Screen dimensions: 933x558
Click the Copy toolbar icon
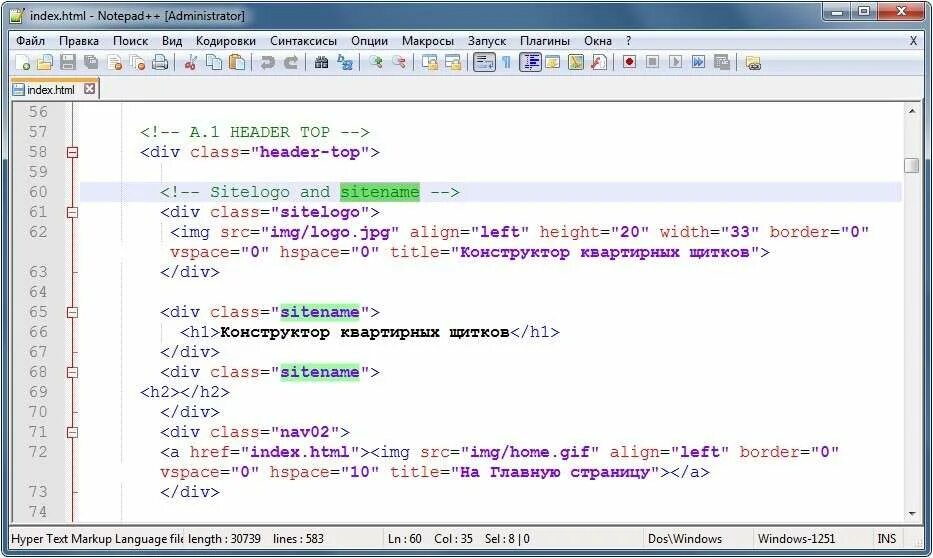pos(214,62)
